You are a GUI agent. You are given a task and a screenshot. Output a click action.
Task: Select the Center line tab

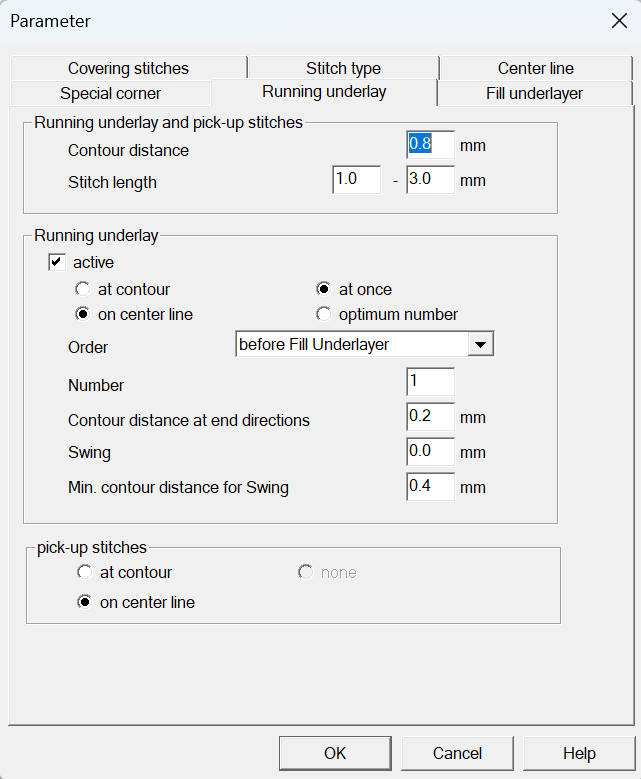(x=535, y=68)
